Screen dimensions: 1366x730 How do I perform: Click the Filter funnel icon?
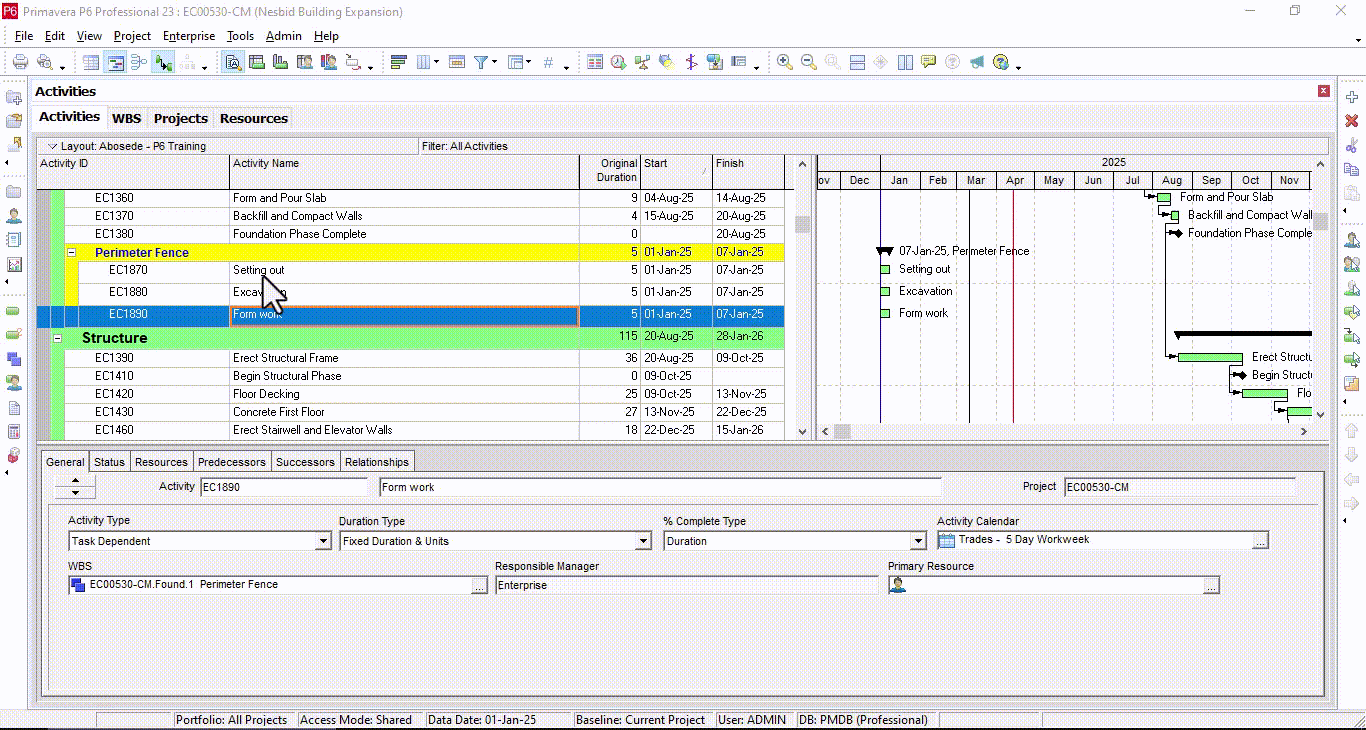481,62
